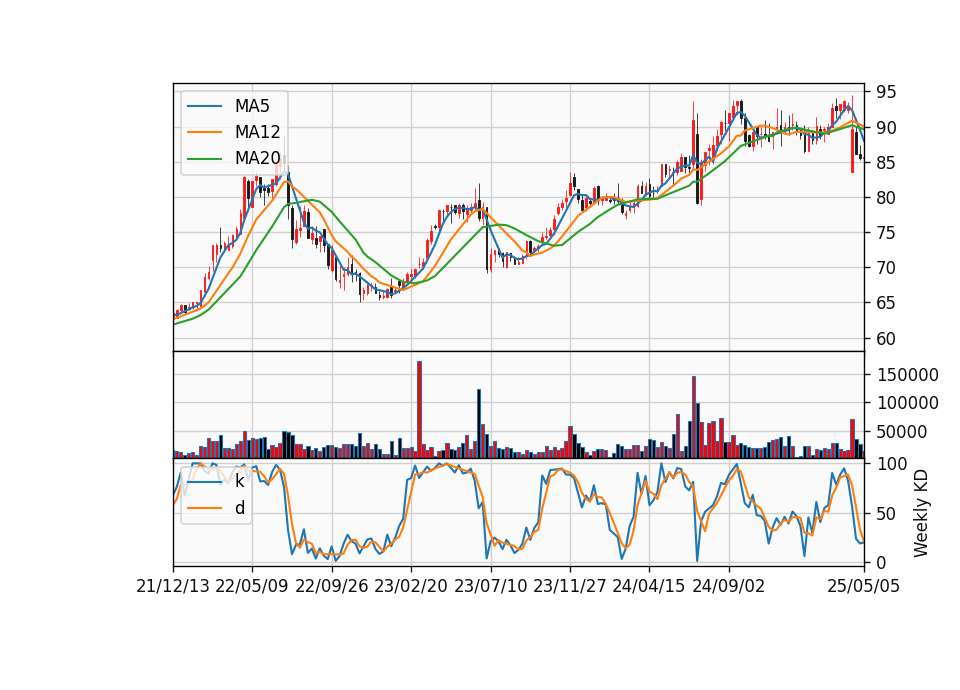This screenshot has height=690, width=960.
Task: Click the 65 price axis label
Action: (885, 302)
